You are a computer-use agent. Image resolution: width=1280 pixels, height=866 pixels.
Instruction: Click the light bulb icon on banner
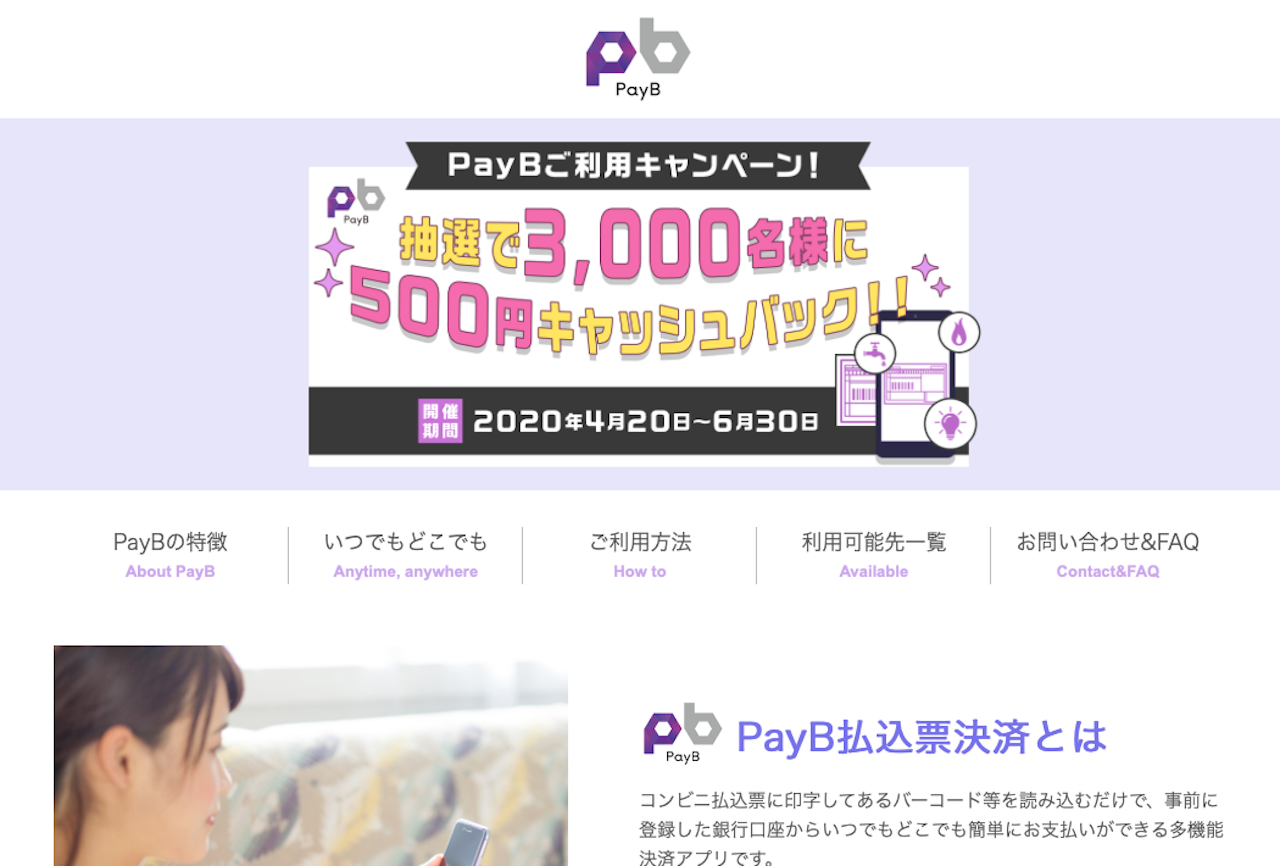click(x=949, y=423)
